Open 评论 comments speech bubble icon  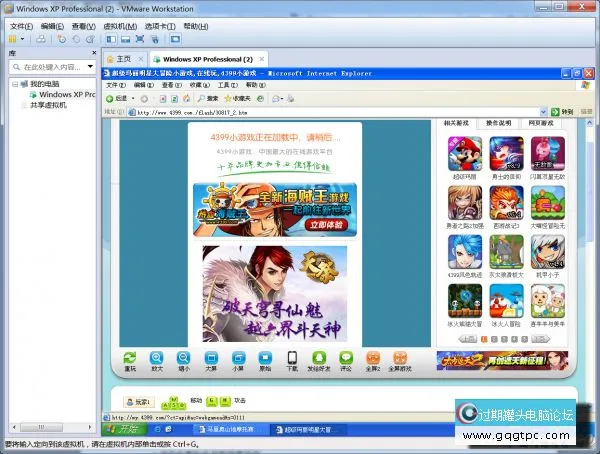click(x=346, y=358)
